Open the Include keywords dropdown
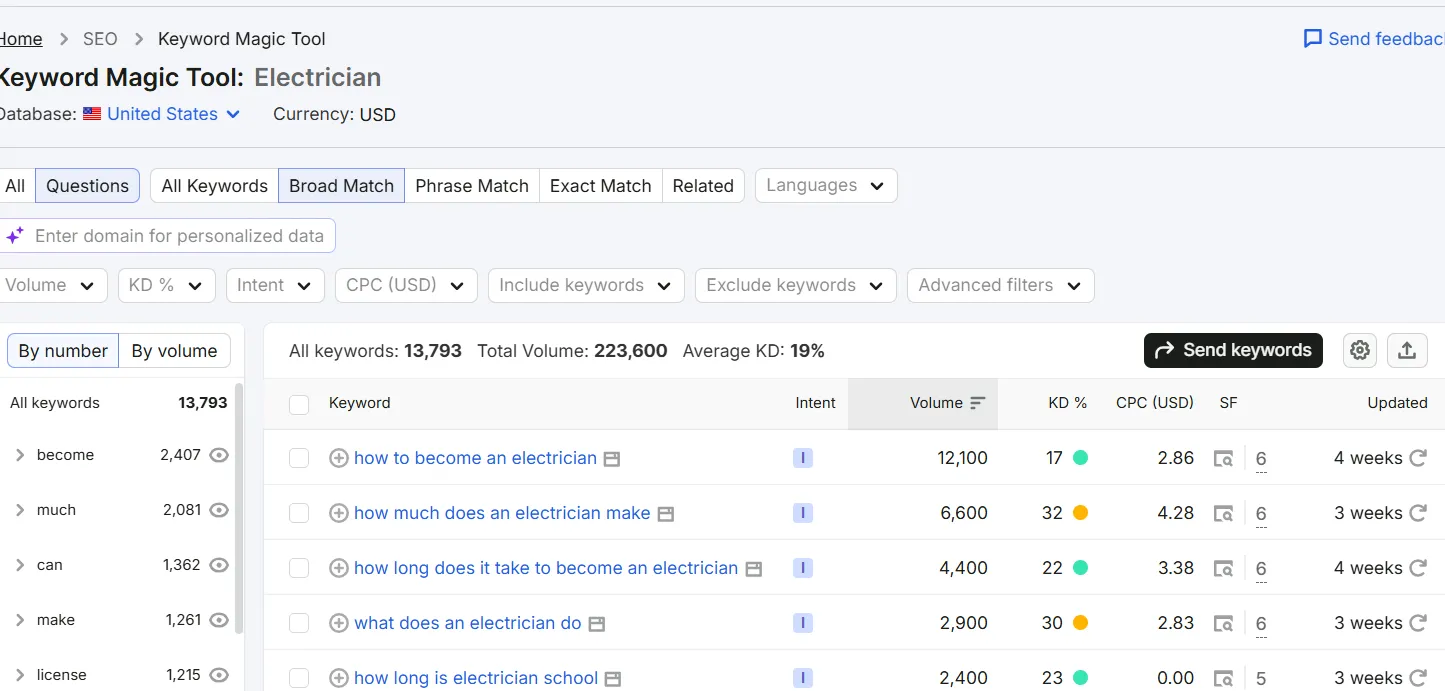The height and width of the screenshot is (691, 1445). click(x=586, y=285)
